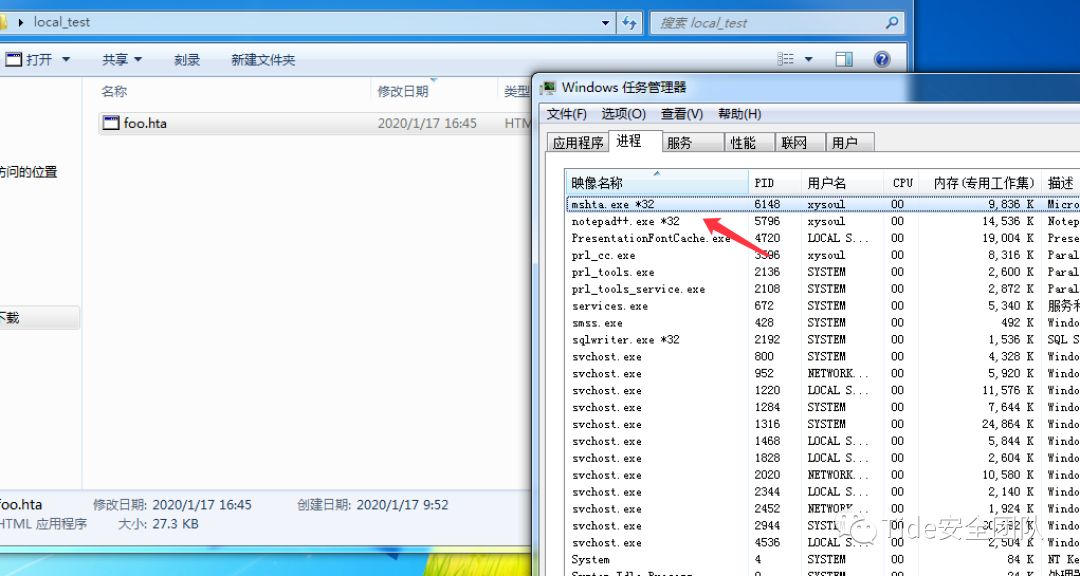The height and width of the screenshot is (576, 1080).
Task: Select the foo.hta file icon
Action: tap(111, 123)
